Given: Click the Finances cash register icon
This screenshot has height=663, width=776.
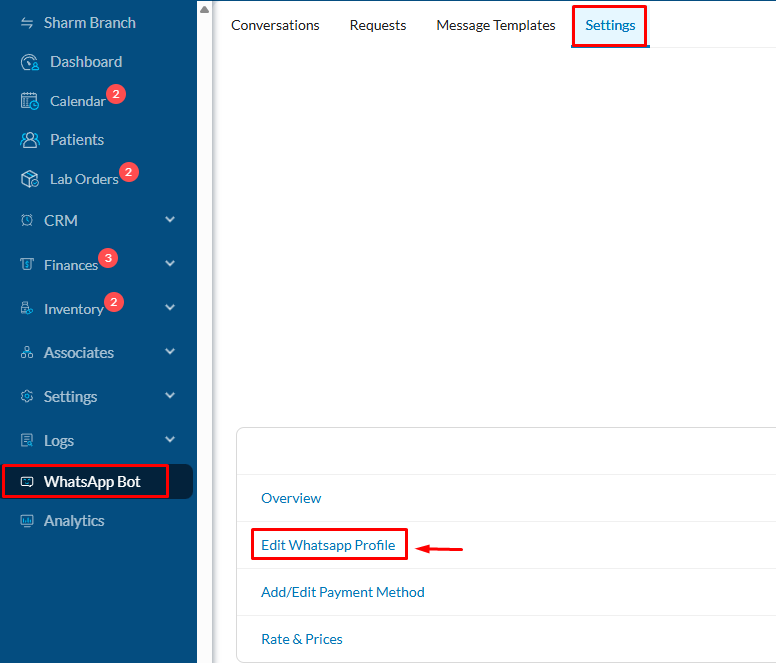Looking at the screenshot, I should 27,264.
